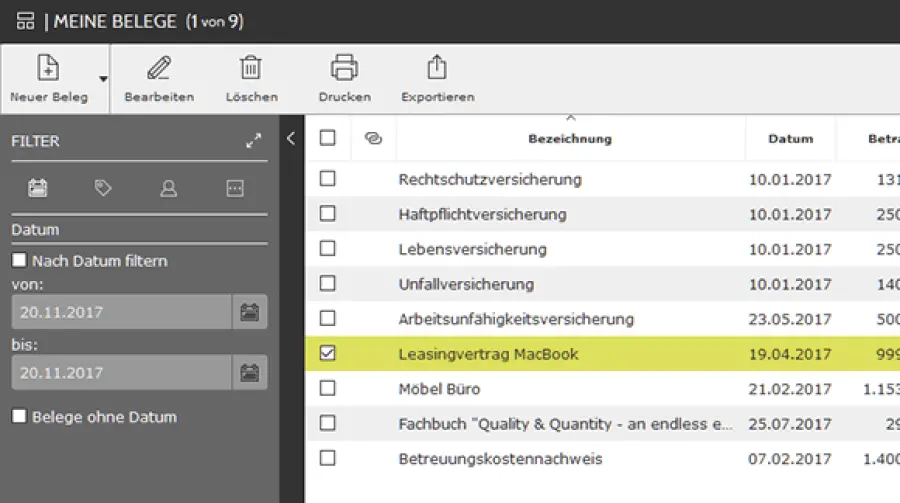Open the more options filter icon
900x503 pixels.
tap(235, 188)
